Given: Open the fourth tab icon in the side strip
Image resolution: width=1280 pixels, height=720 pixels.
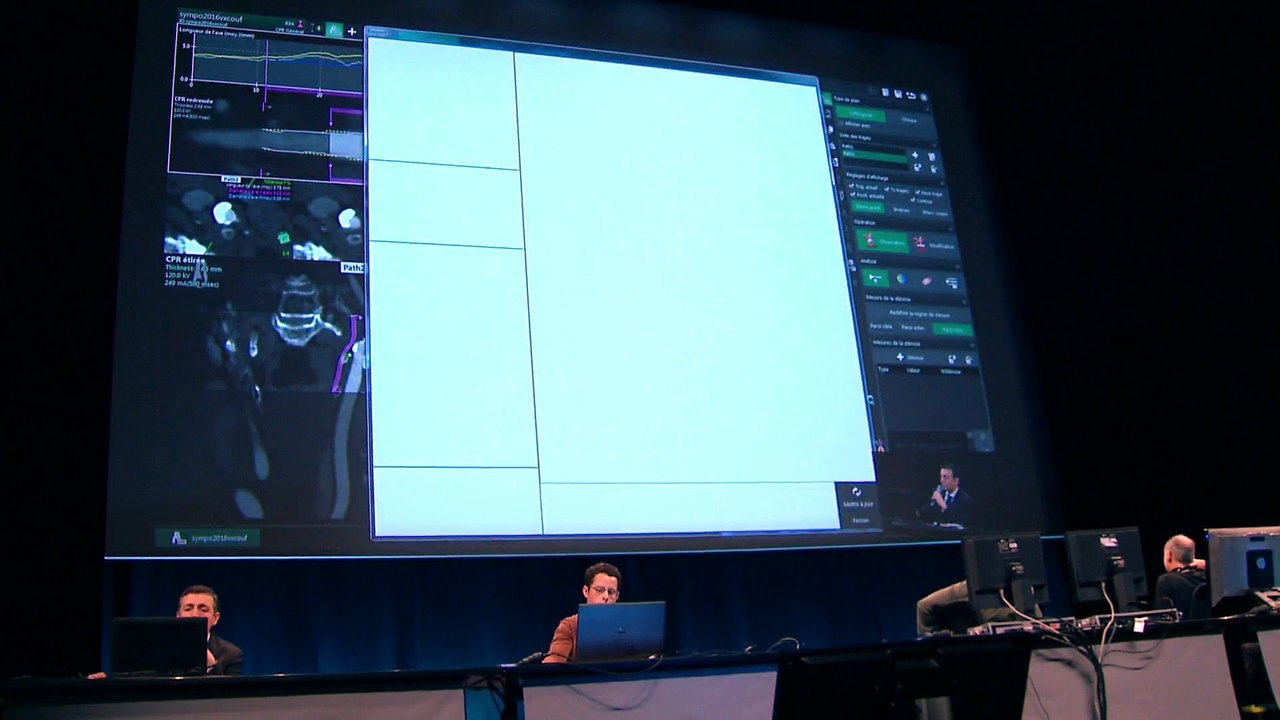Looking at the screenshot, I should (833, 146).
